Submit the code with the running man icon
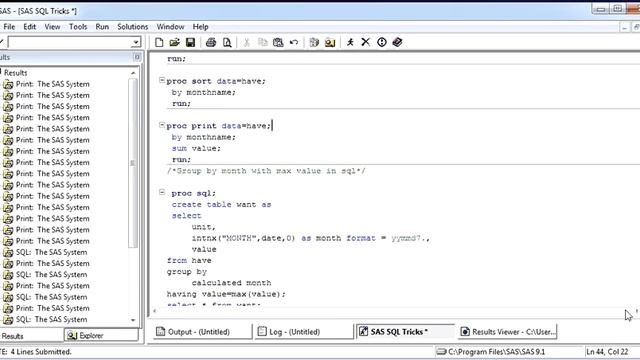This screenshot has width=640, height=360. pos(350,42)
